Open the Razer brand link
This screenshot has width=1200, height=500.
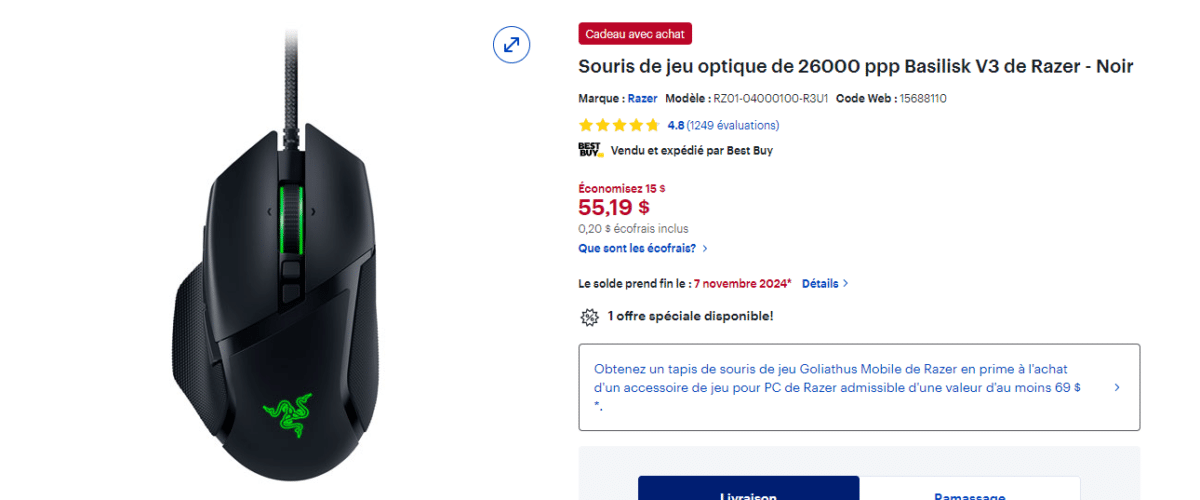point(642,98)
